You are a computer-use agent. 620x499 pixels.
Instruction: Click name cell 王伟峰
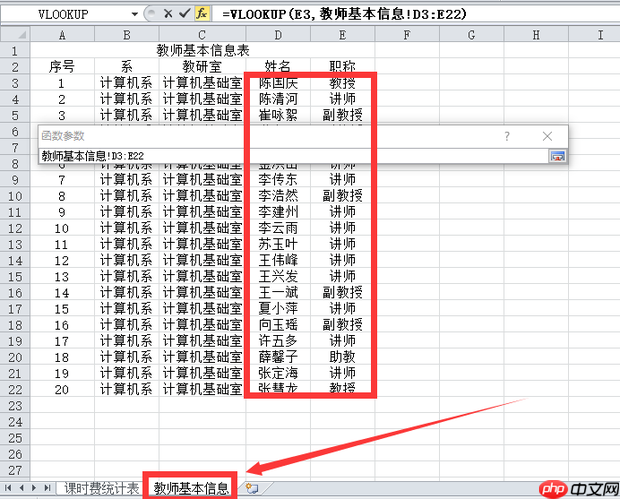pos(278,260)
